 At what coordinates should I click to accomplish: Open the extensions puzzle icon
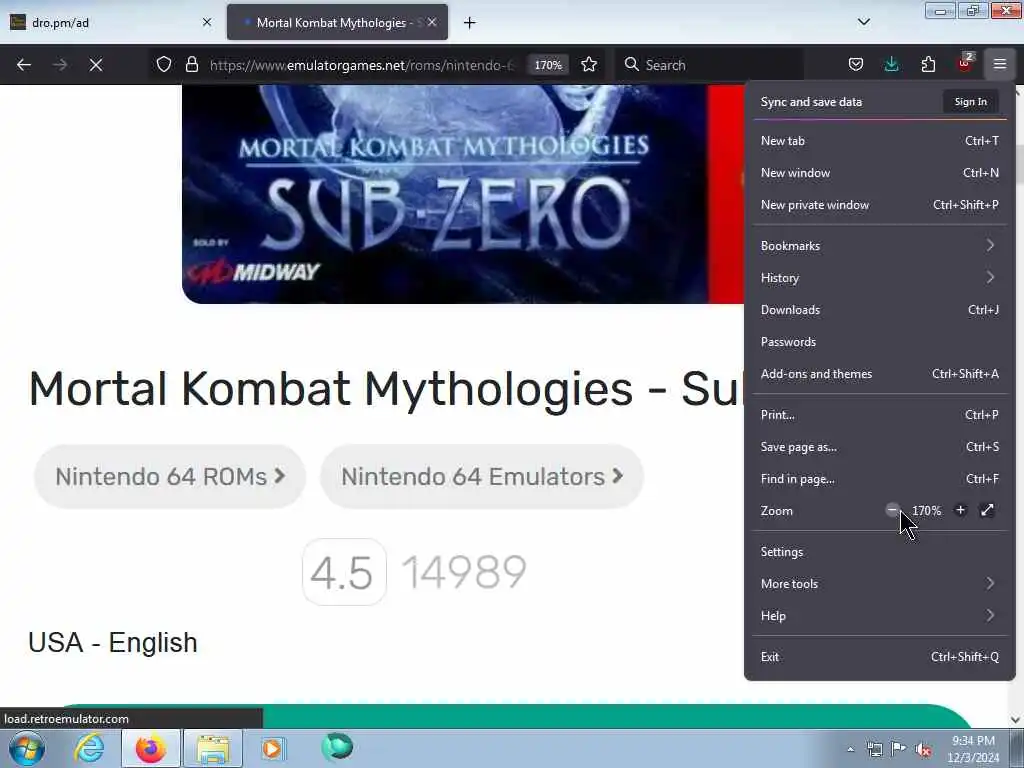pyautogui.click(x=928, y=65)
